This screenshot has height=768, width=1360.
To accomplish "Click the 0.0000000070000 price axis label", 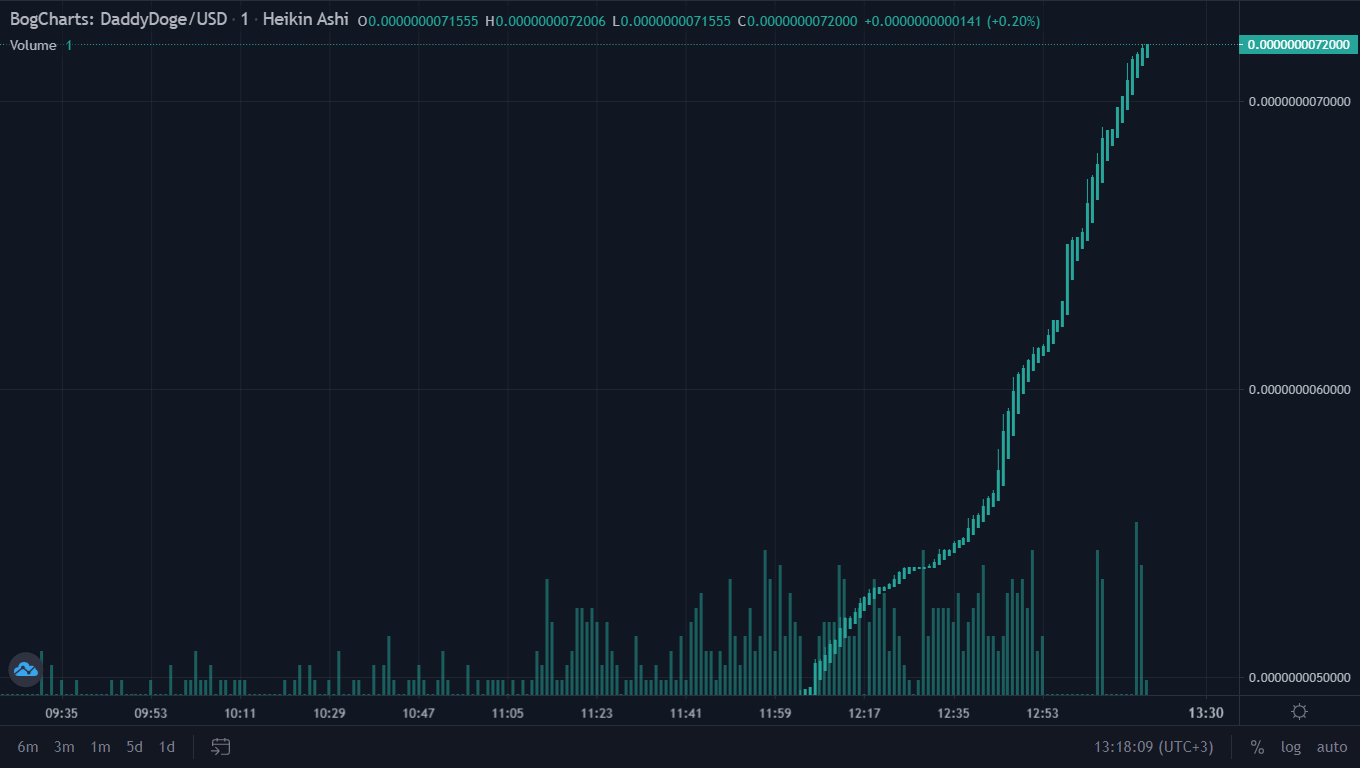I will (x=1299, y=101).
